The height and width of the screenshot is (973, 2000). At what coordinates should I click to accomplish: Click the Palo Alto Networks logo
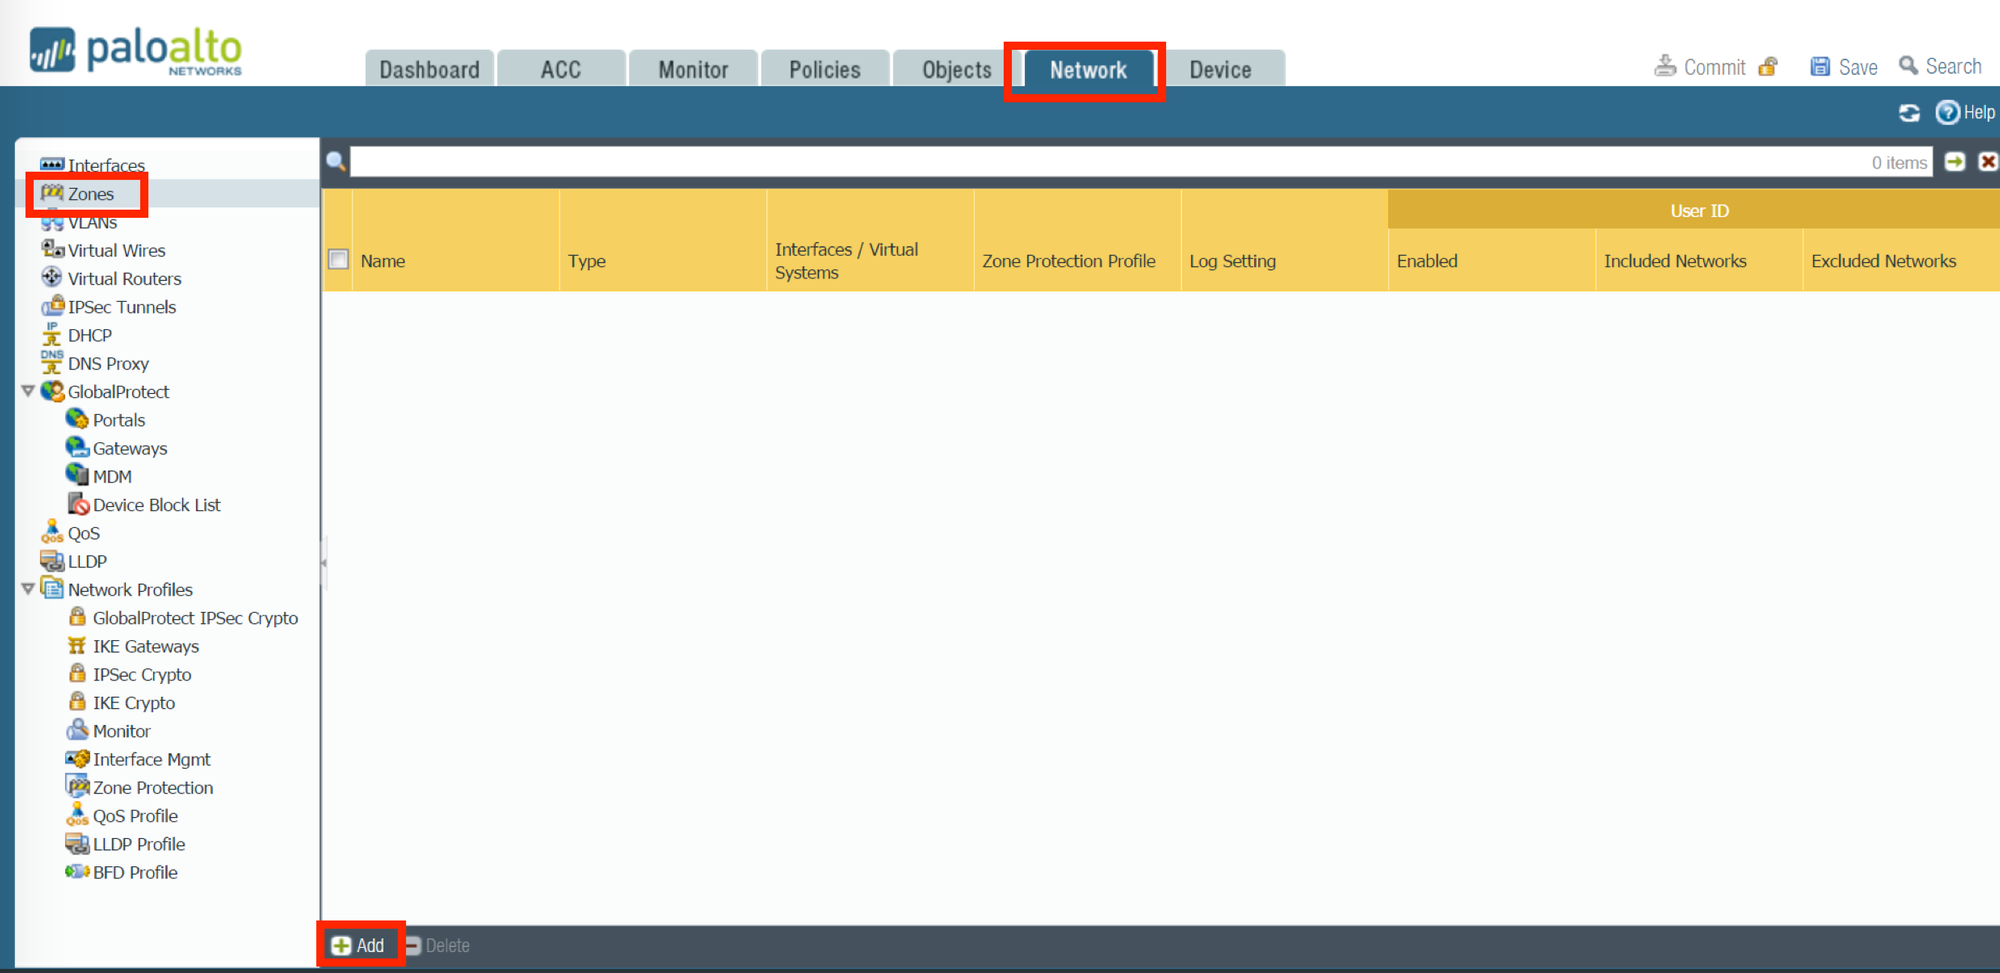click(x=136, y=51)
